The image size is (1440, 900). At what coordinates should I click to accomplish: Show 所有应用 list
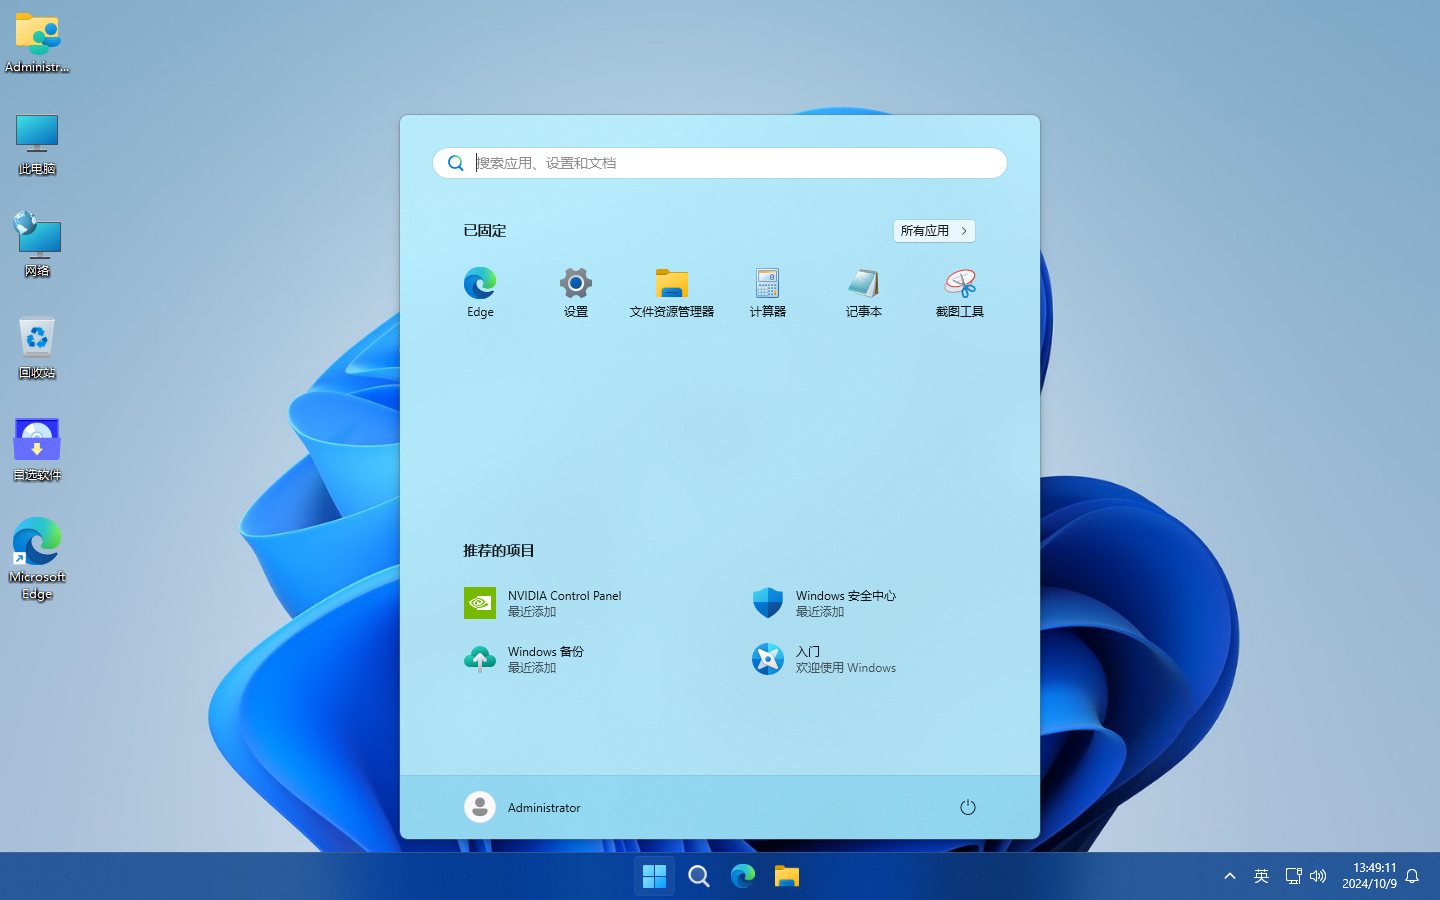[x=934, y=231]
